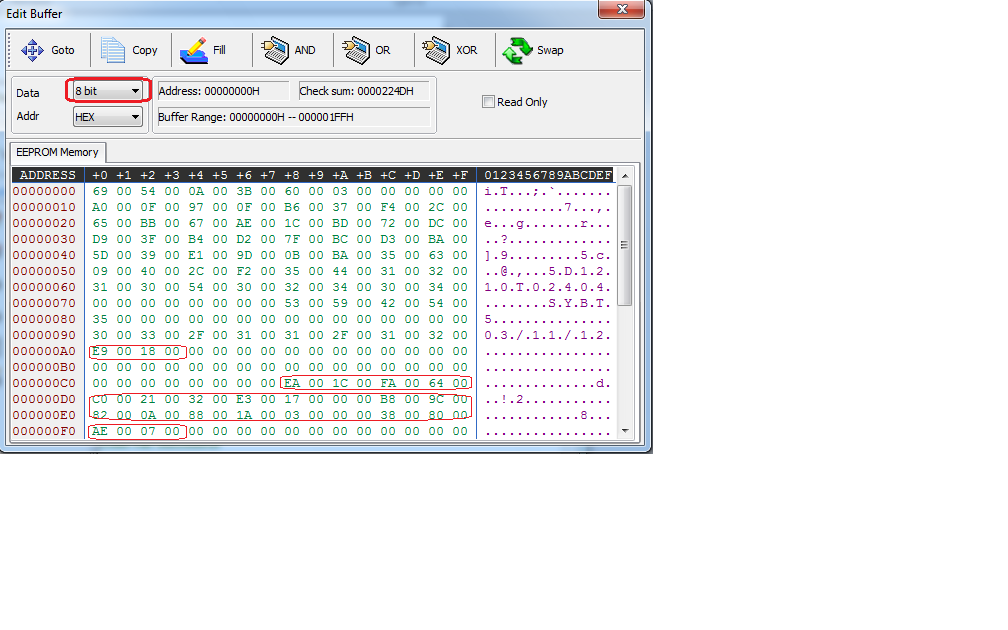This screenshot has height=630, width=1008.
Task: Open the Data 8 bit dropdown
Action: point(108,91)
